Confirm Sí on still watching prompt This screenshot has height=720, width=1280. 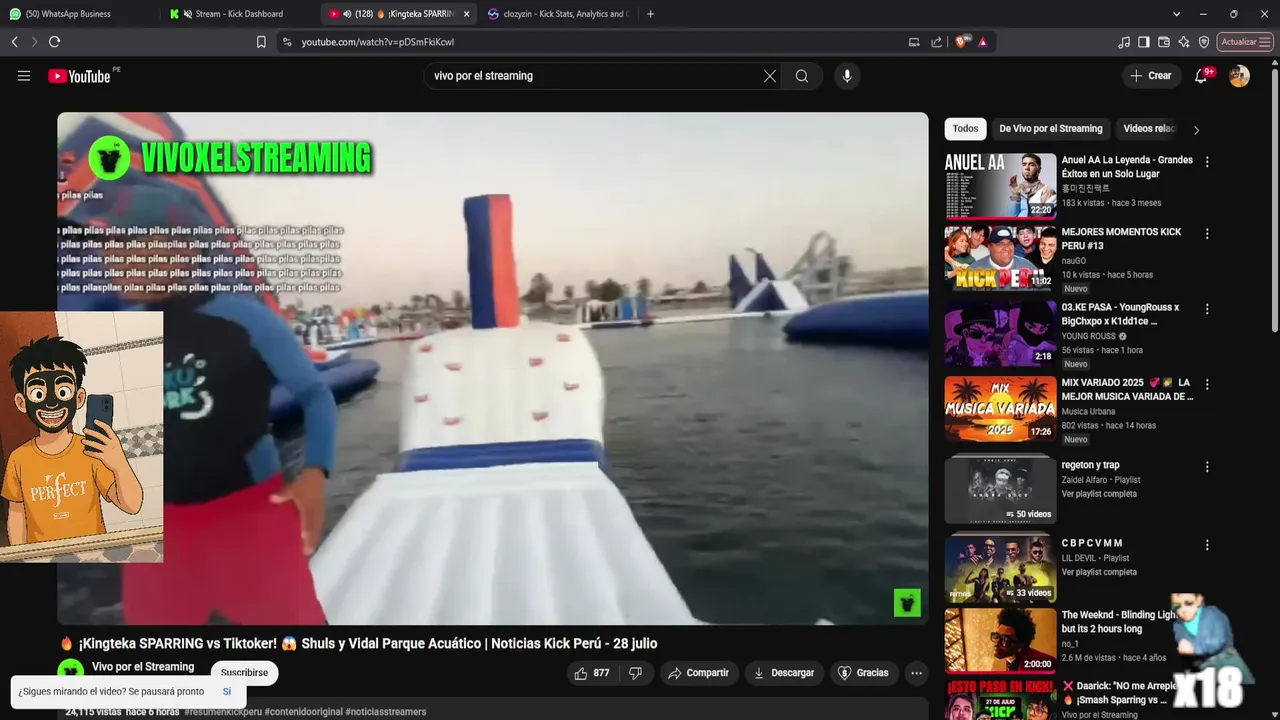tap(227, 692)
